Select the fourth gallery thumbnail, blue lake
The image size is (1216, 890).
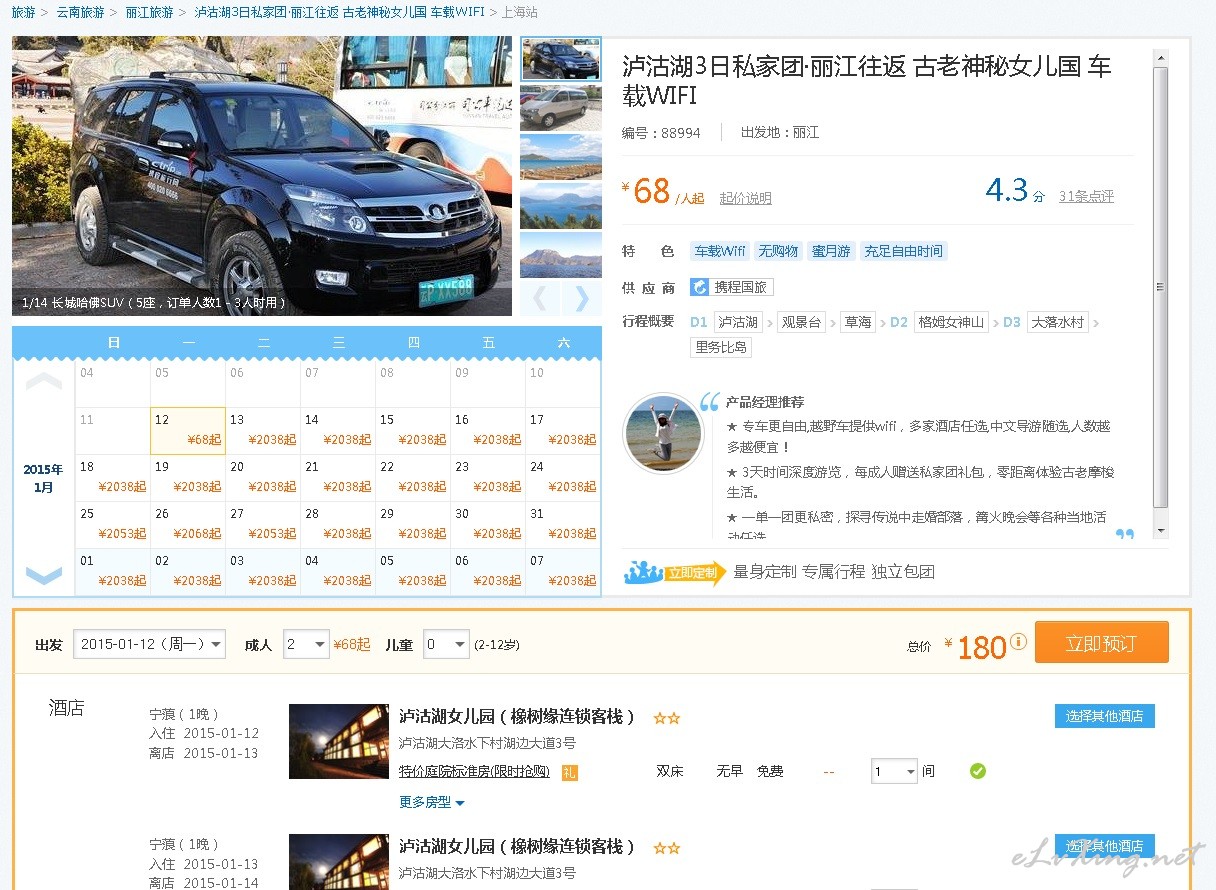pyautogui.click(x=561, y=206)
